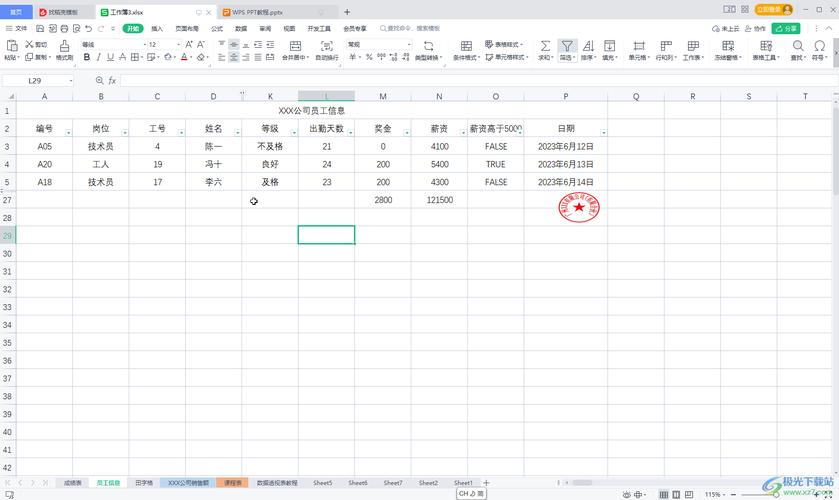Toggle Wrap Text (自动换行)
Viewport: 839px width, 500px height.
(x=326, y=47)
